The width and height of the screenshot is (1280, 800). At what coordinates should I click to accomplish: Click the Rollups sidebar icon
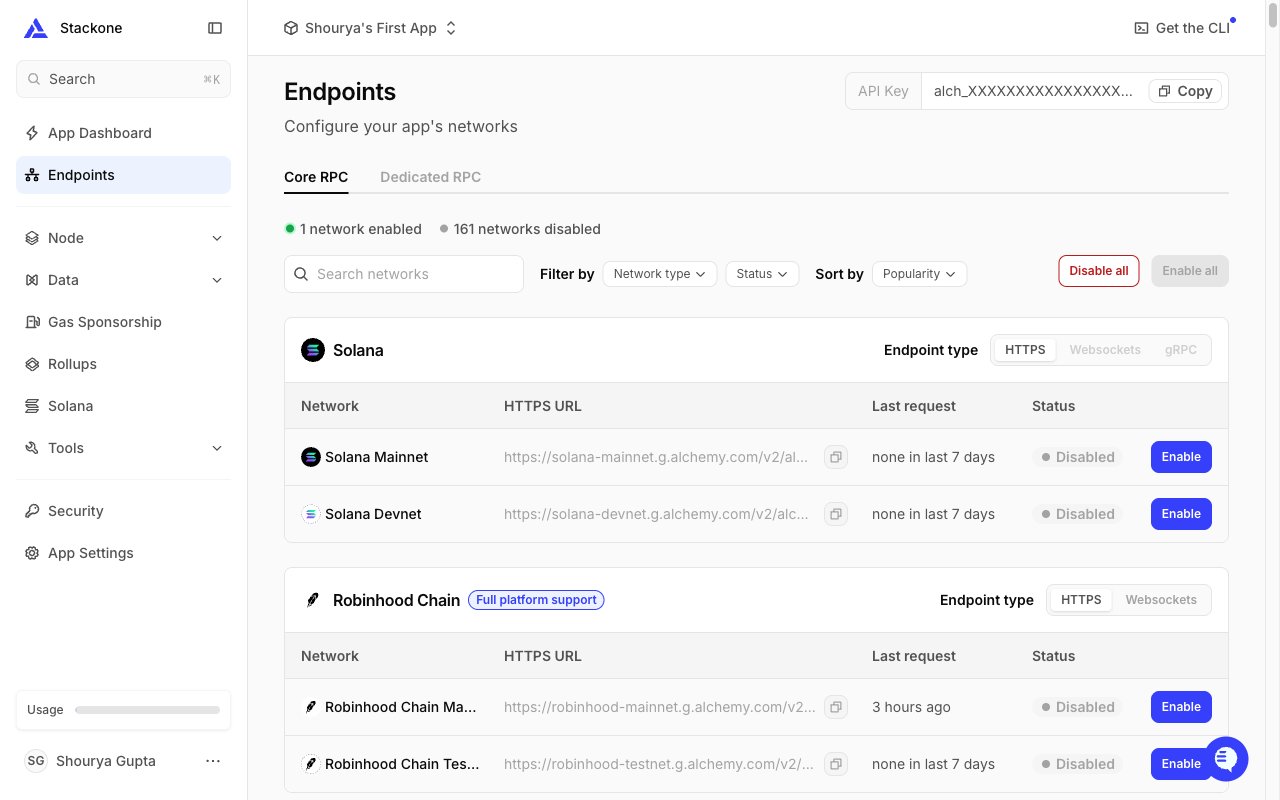(32, 364)
